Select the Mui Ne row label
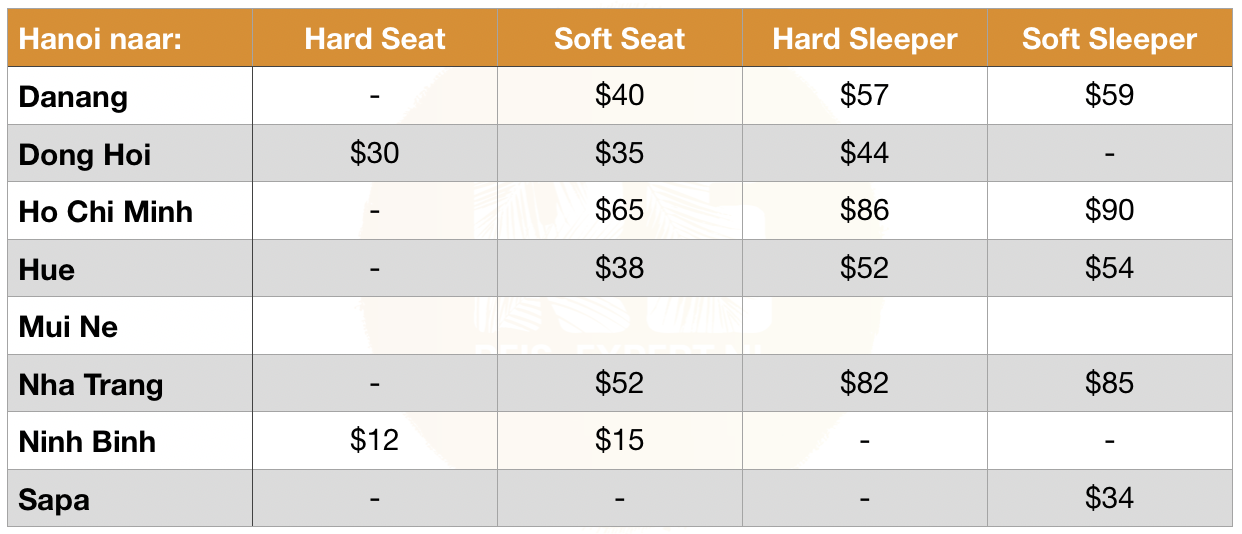 69,327
